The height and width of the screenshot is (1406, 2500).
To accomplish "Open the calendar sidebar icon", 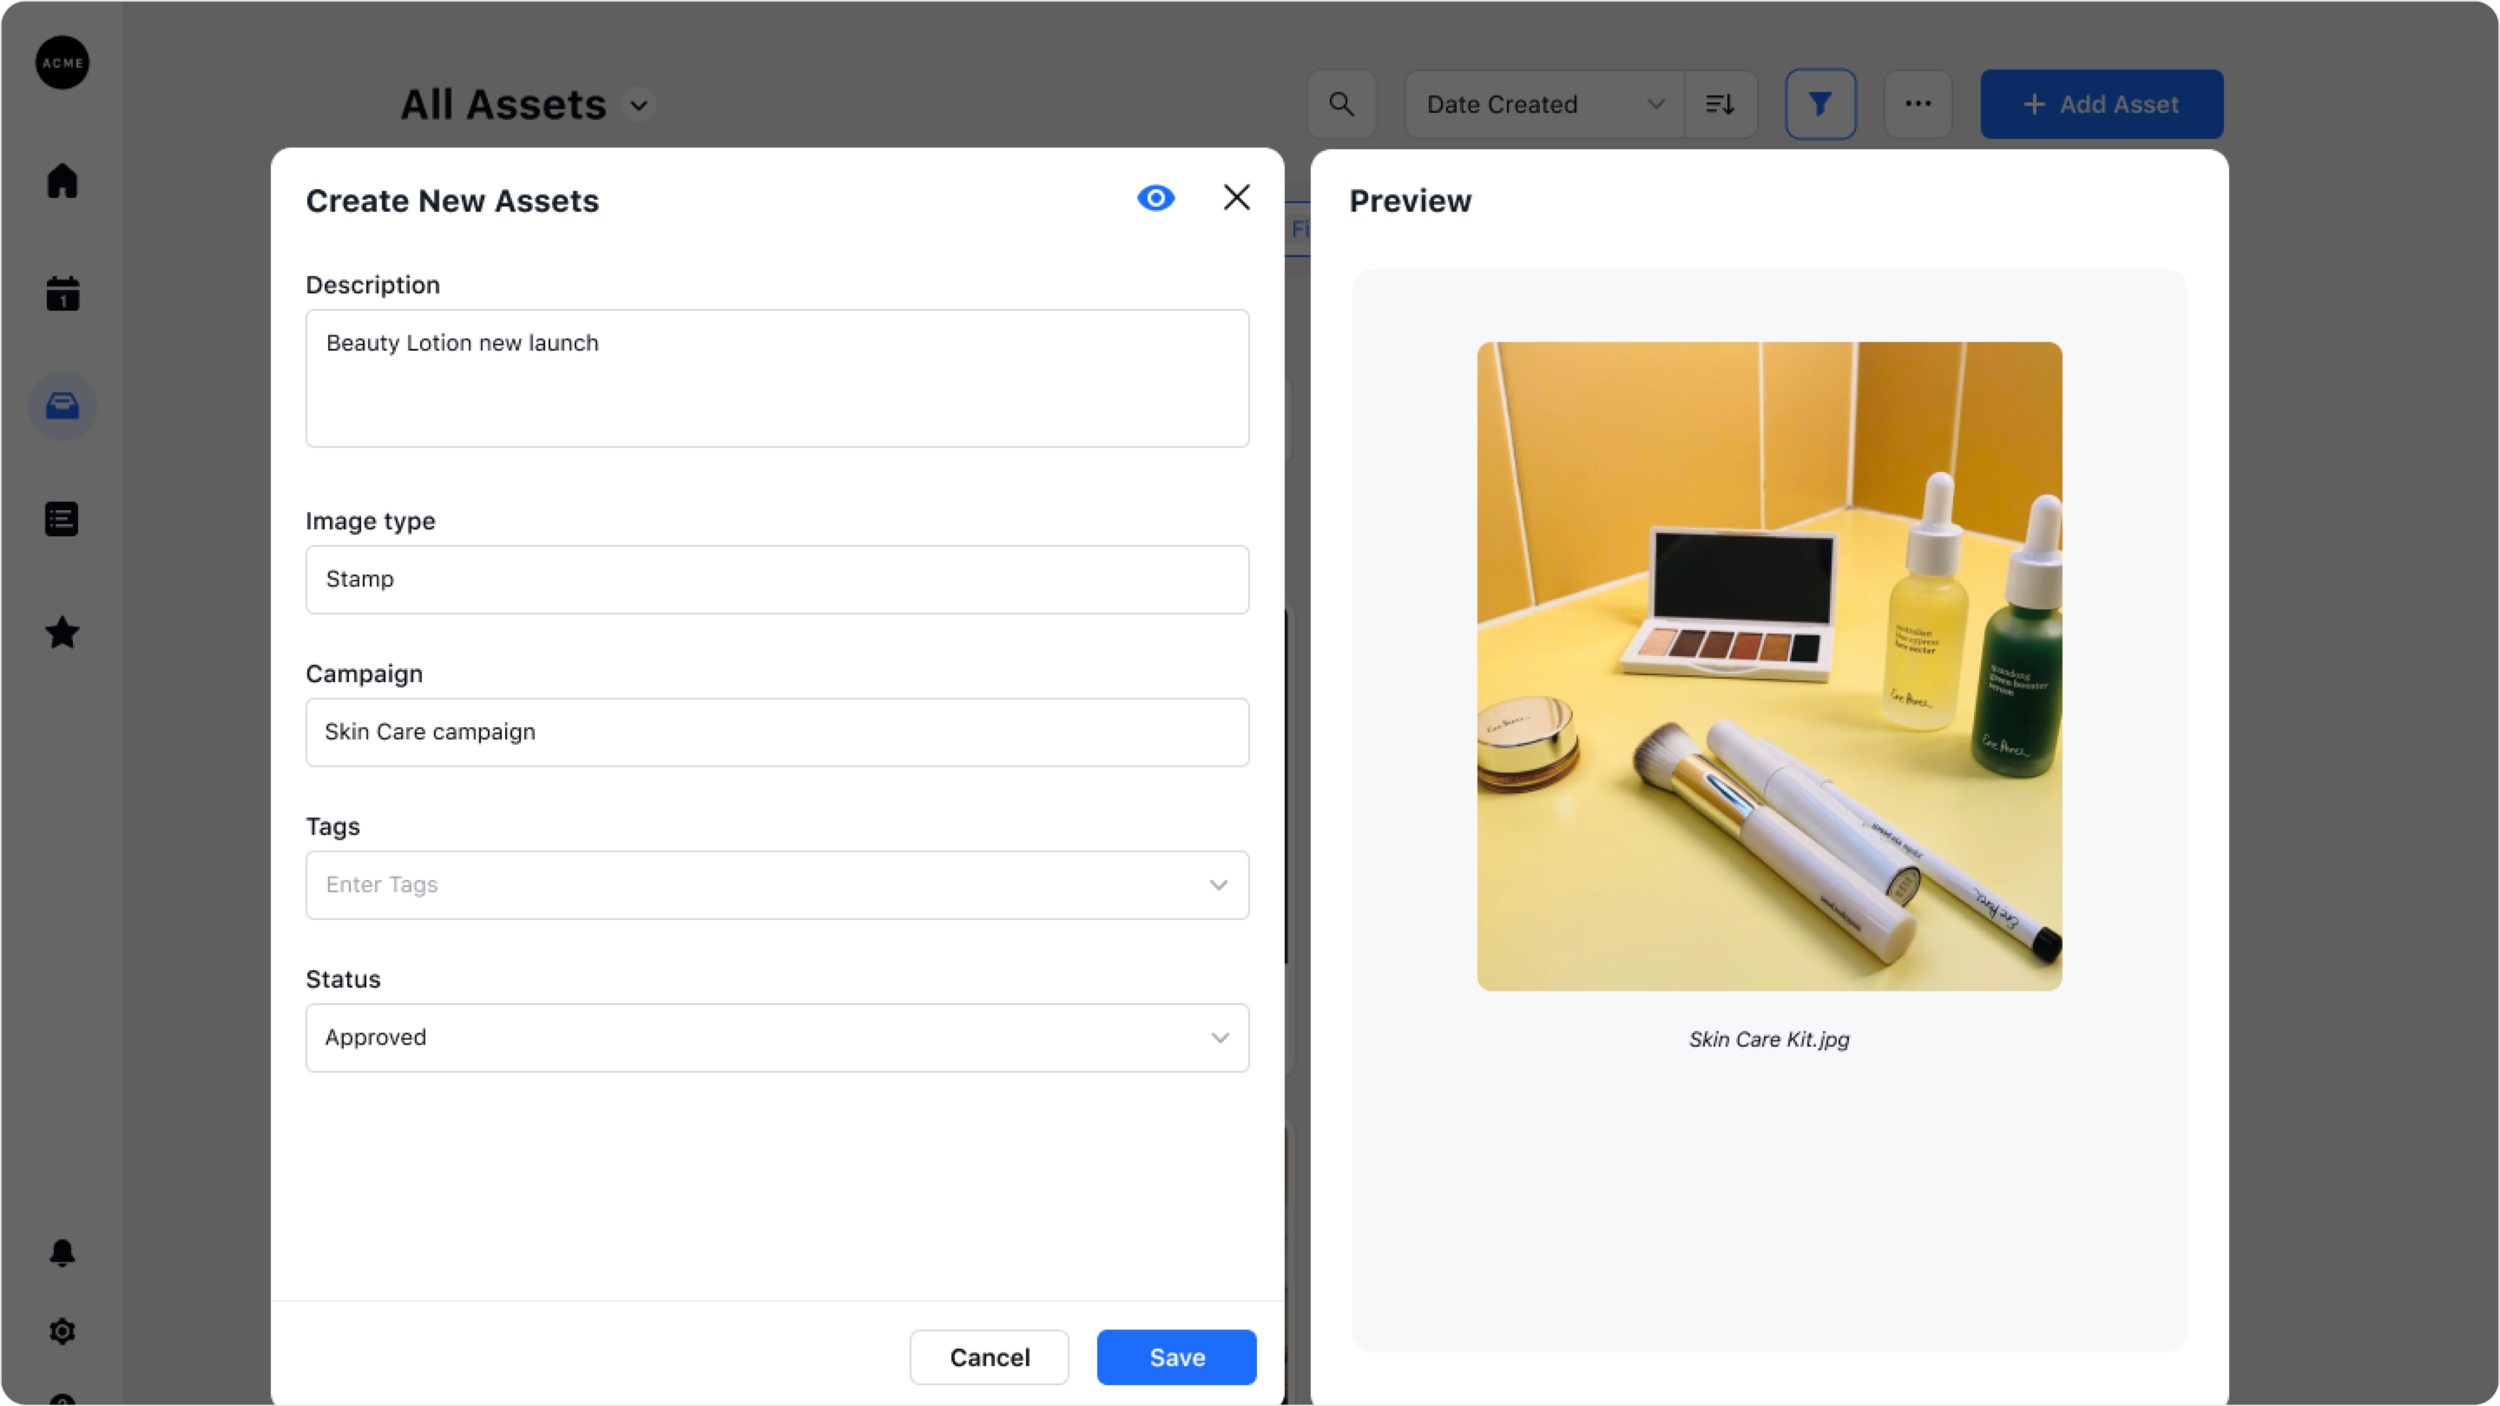I will coord(62,294).
